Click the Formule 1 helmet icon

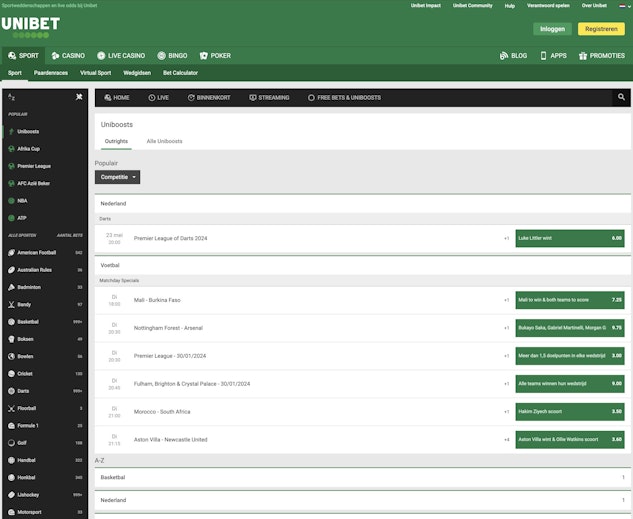pyautogui.click(x=11, y=426)
